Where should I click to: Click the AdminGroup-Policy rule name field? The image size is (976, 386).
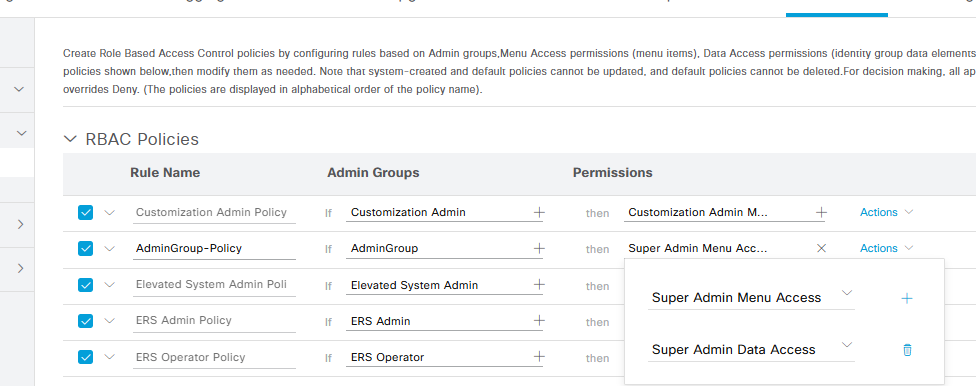tap(214, 248)
